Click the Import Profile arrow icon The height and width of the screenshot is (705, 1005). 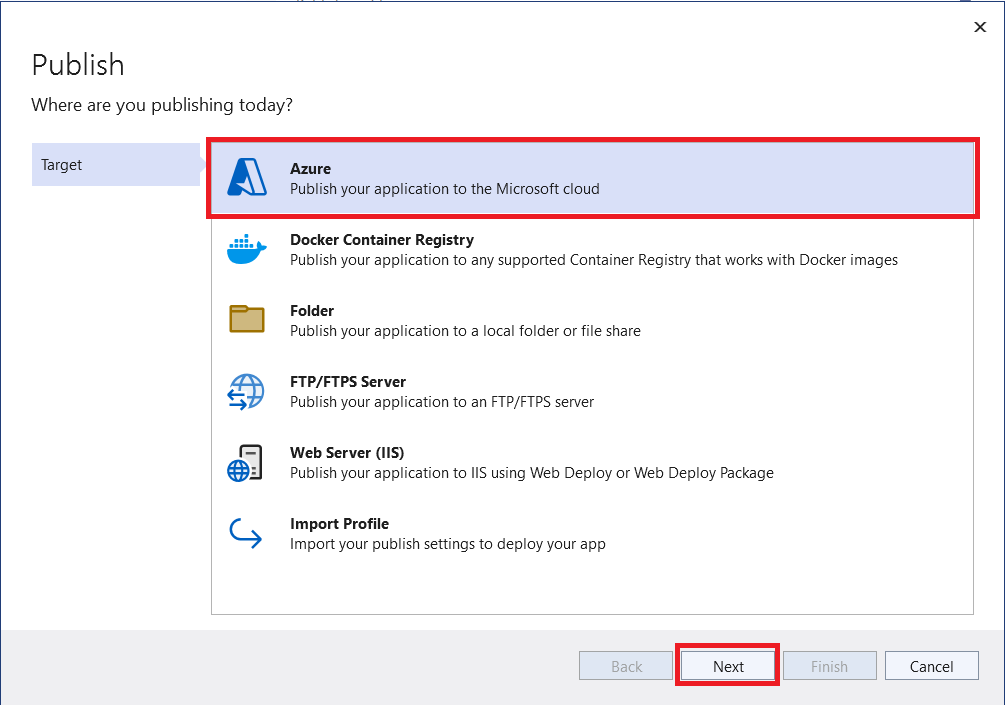(x=246, y=532)
